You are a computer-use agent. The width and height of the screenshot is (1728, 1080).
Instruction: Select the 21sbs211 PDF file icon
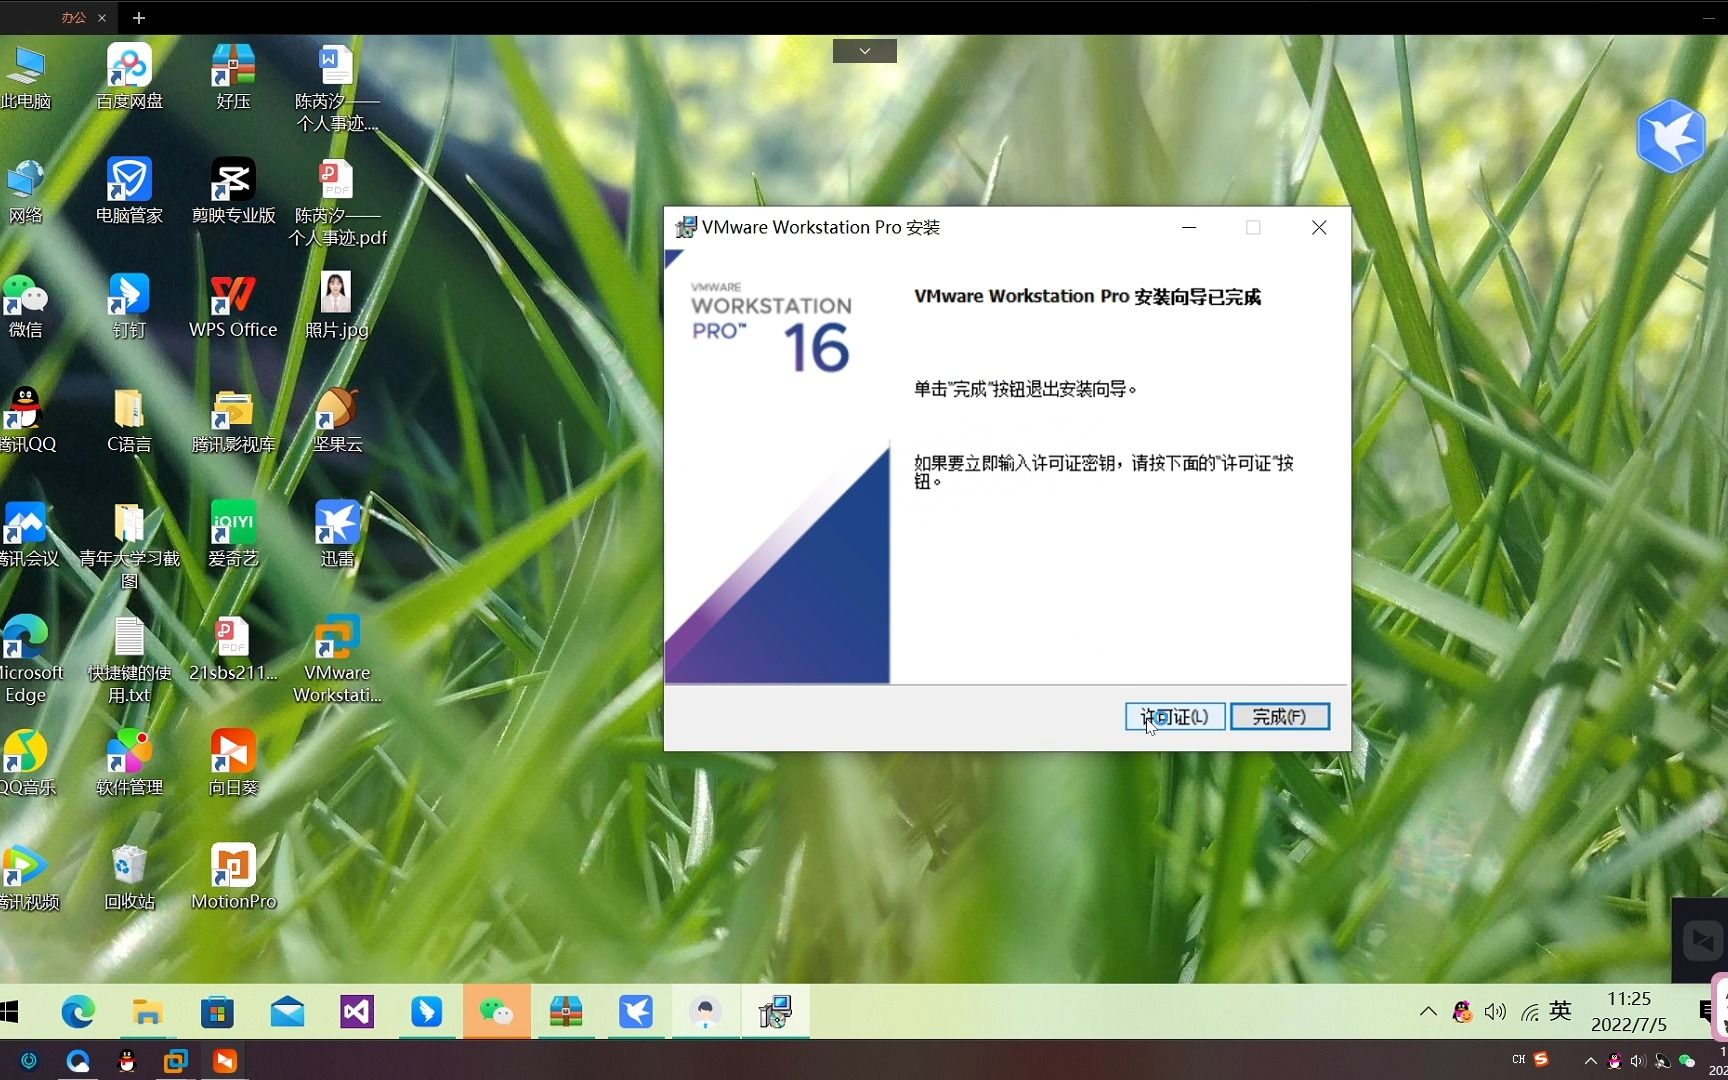pyautogui.click(x=233, y=649)
